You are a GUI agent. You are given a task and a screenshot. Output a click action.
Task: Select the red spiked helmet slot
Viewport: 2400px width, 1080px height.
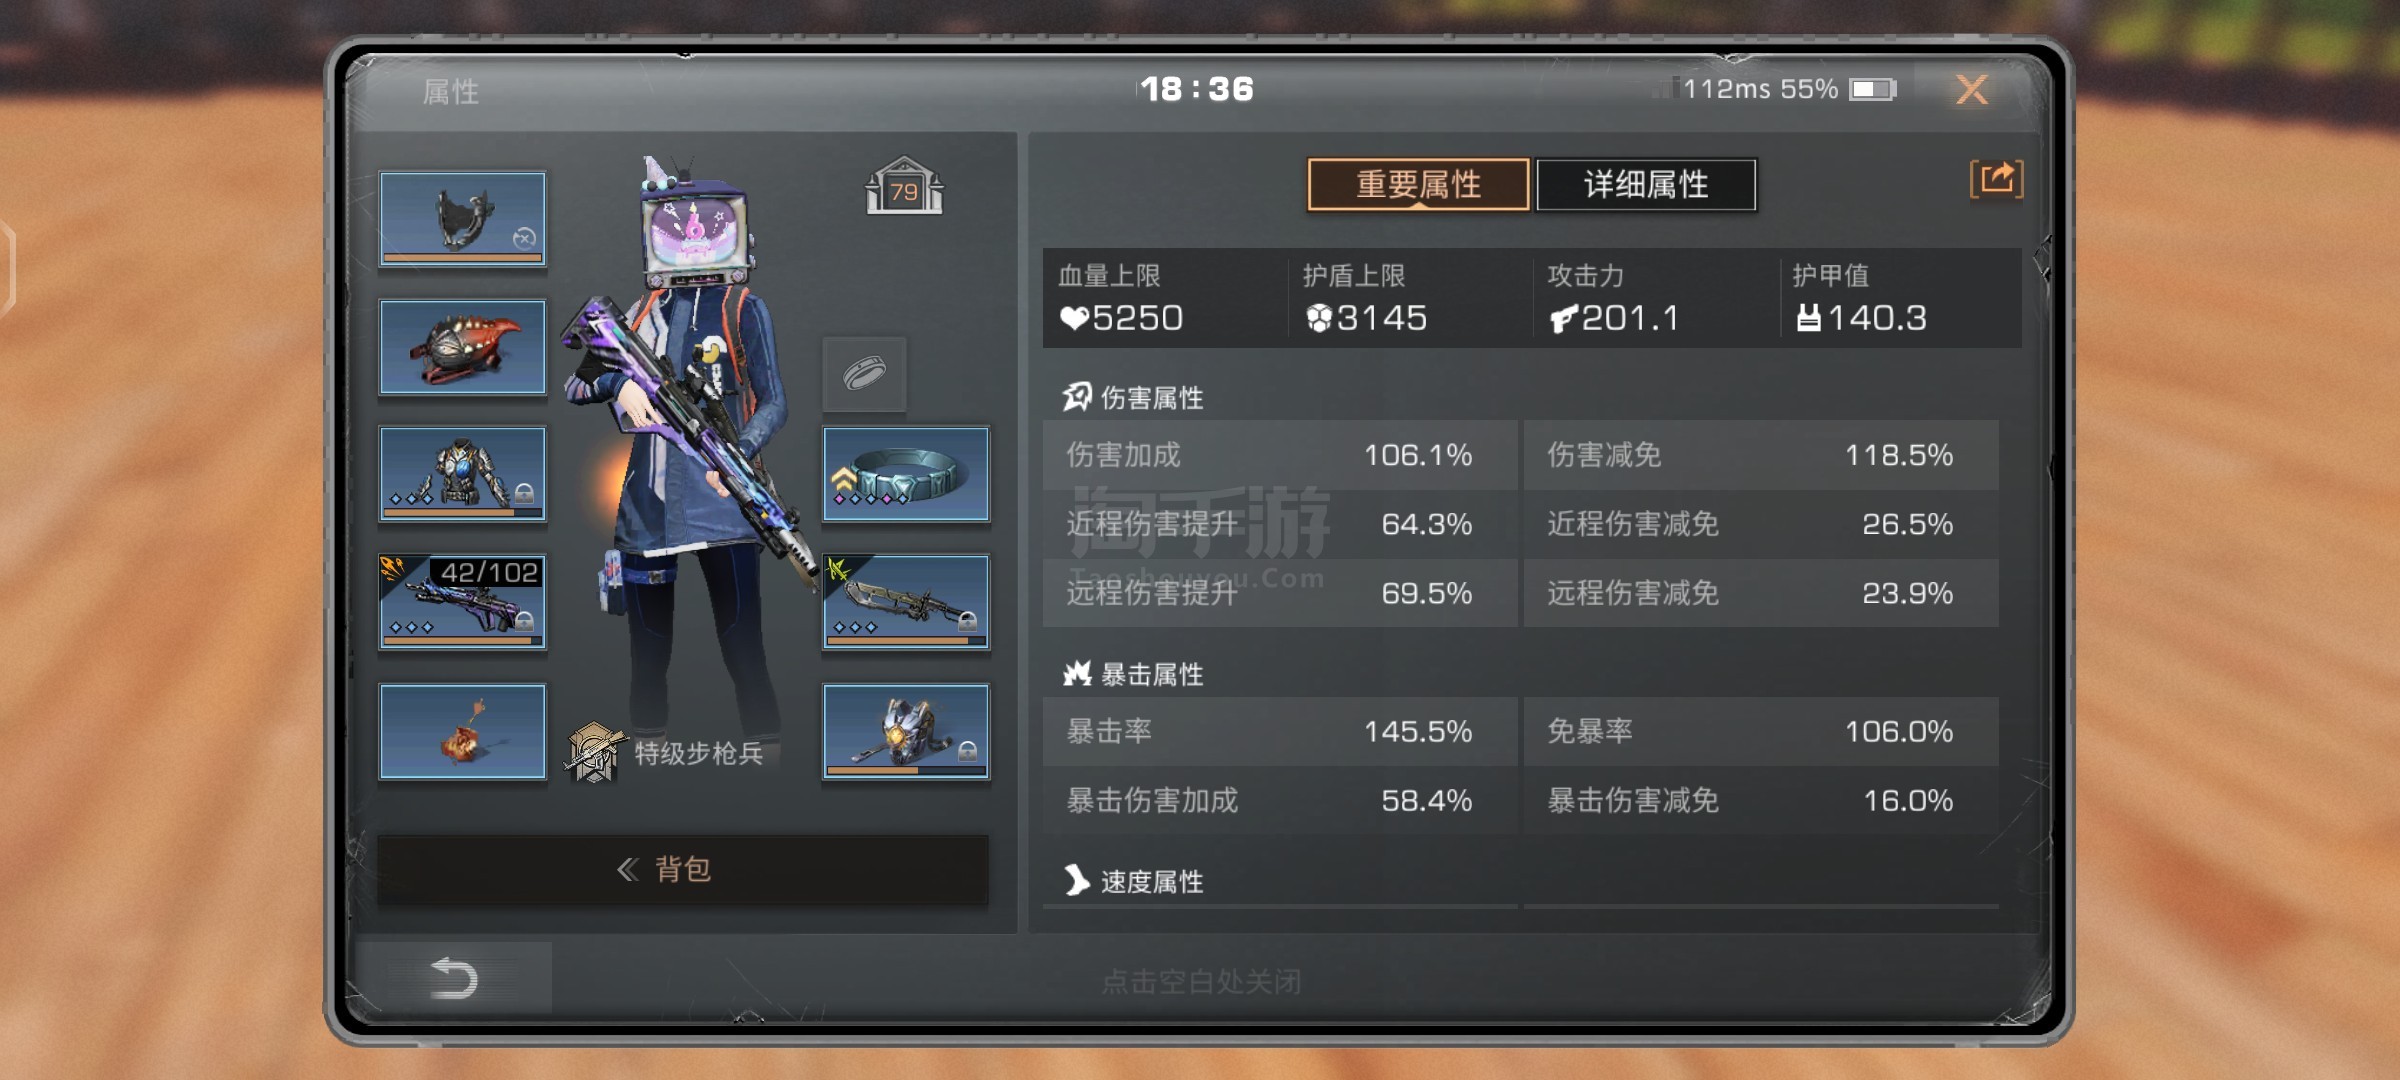coord(462,347)
